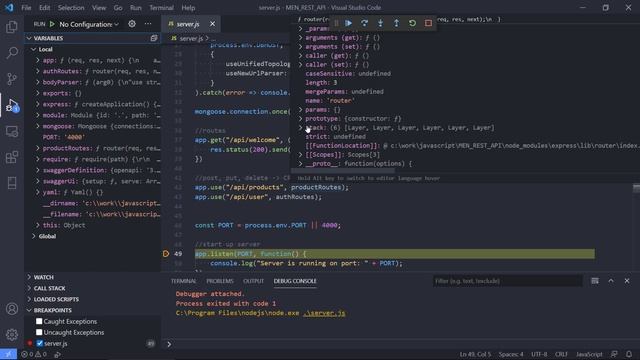The image size is (640, 360).
Task: Open the Manage gear in activity bar
Action: point(12,335)
